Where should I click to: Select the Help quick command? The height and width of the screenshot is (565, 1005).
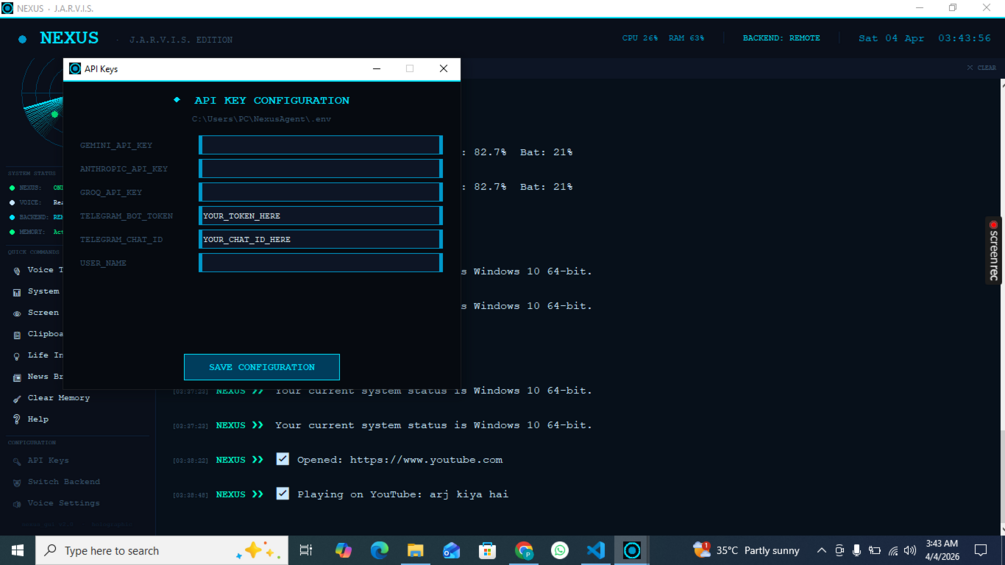(x=38, y=419)
